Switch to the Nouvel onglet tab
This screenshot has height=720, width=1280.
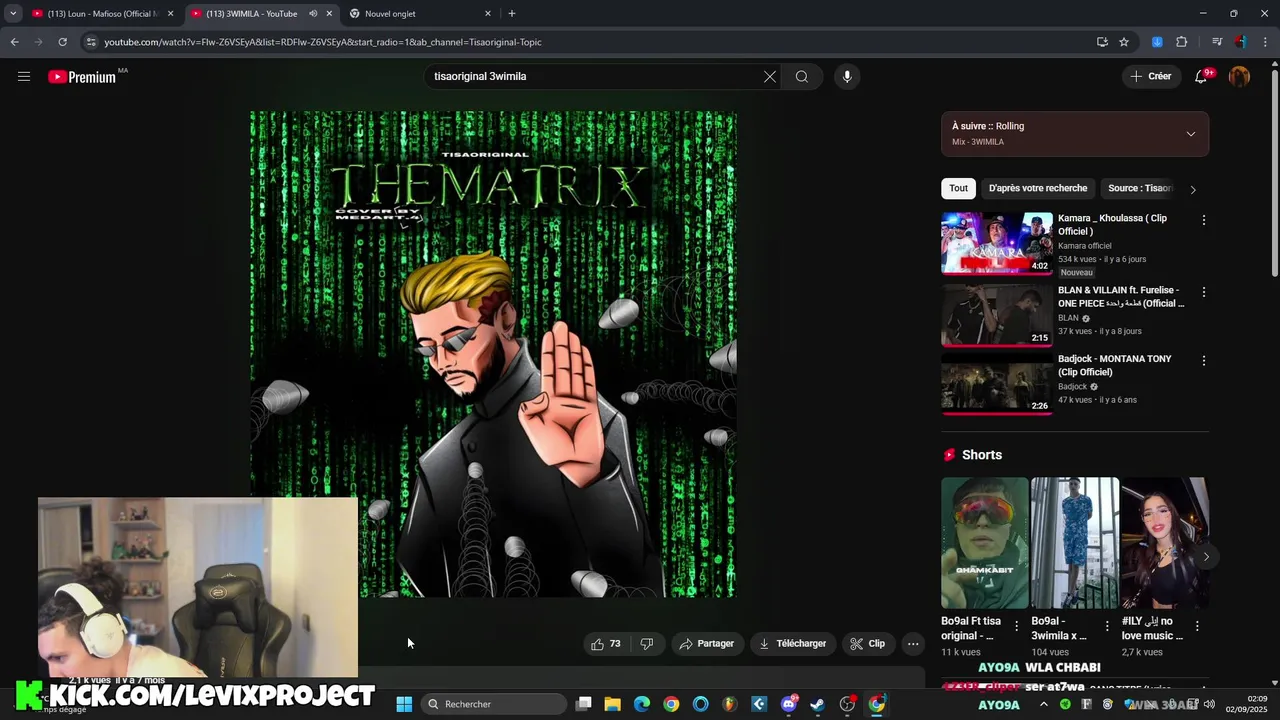click(418, 14)
